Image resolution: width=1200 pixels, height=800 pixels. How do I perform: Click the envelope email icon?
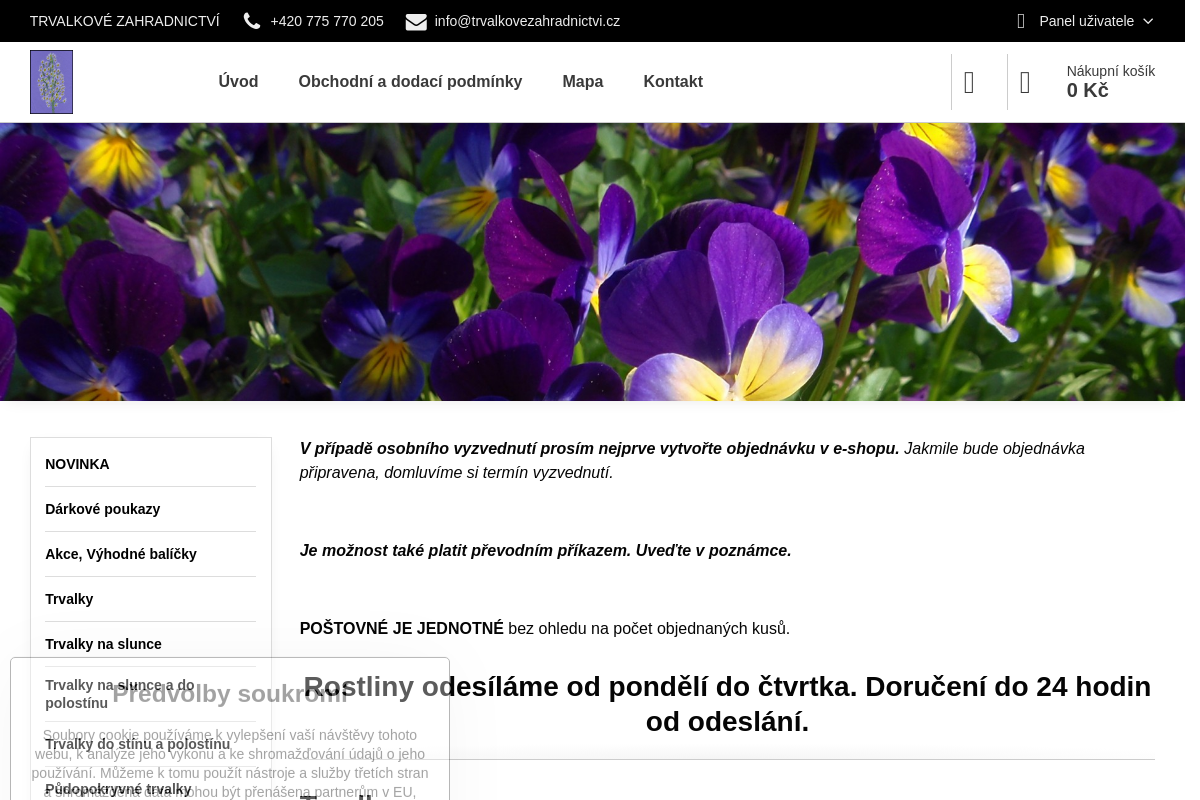(416, 22)
